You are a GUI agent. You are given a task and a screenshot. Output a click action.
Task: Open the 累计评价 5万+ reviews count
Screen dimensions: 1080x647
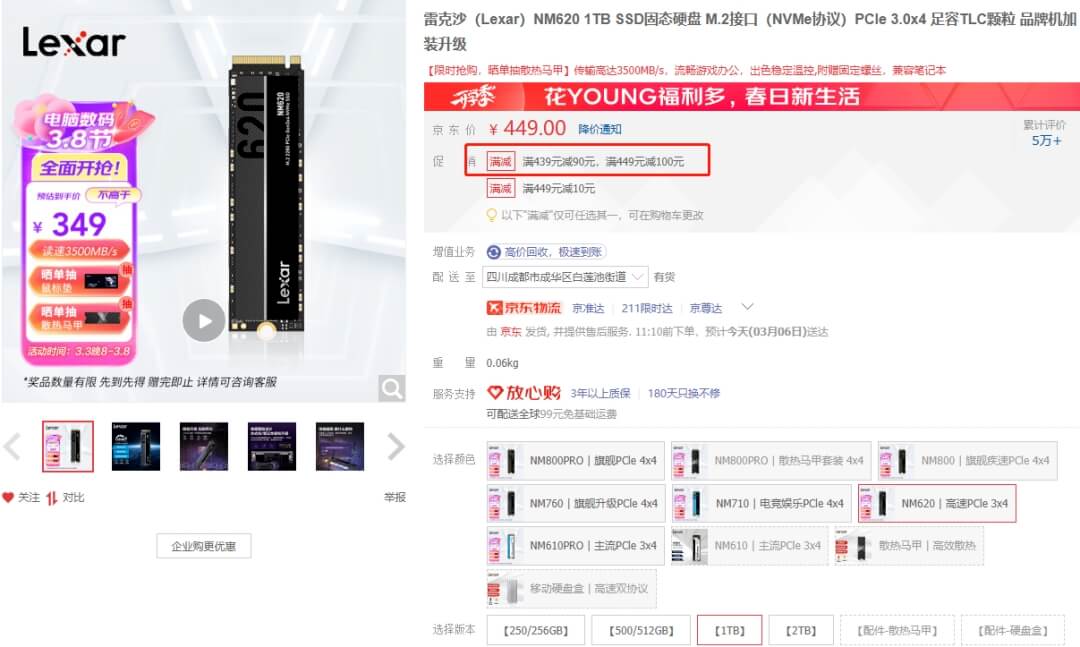pos(1045,134)
